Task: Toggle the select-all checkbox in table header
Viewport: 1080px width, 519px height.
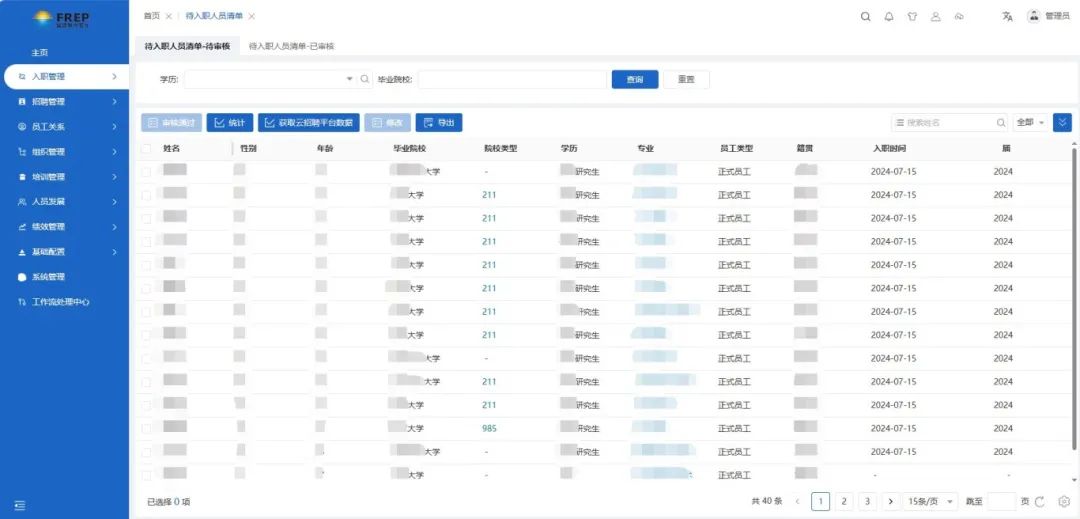Action: [x=147, y=148]
